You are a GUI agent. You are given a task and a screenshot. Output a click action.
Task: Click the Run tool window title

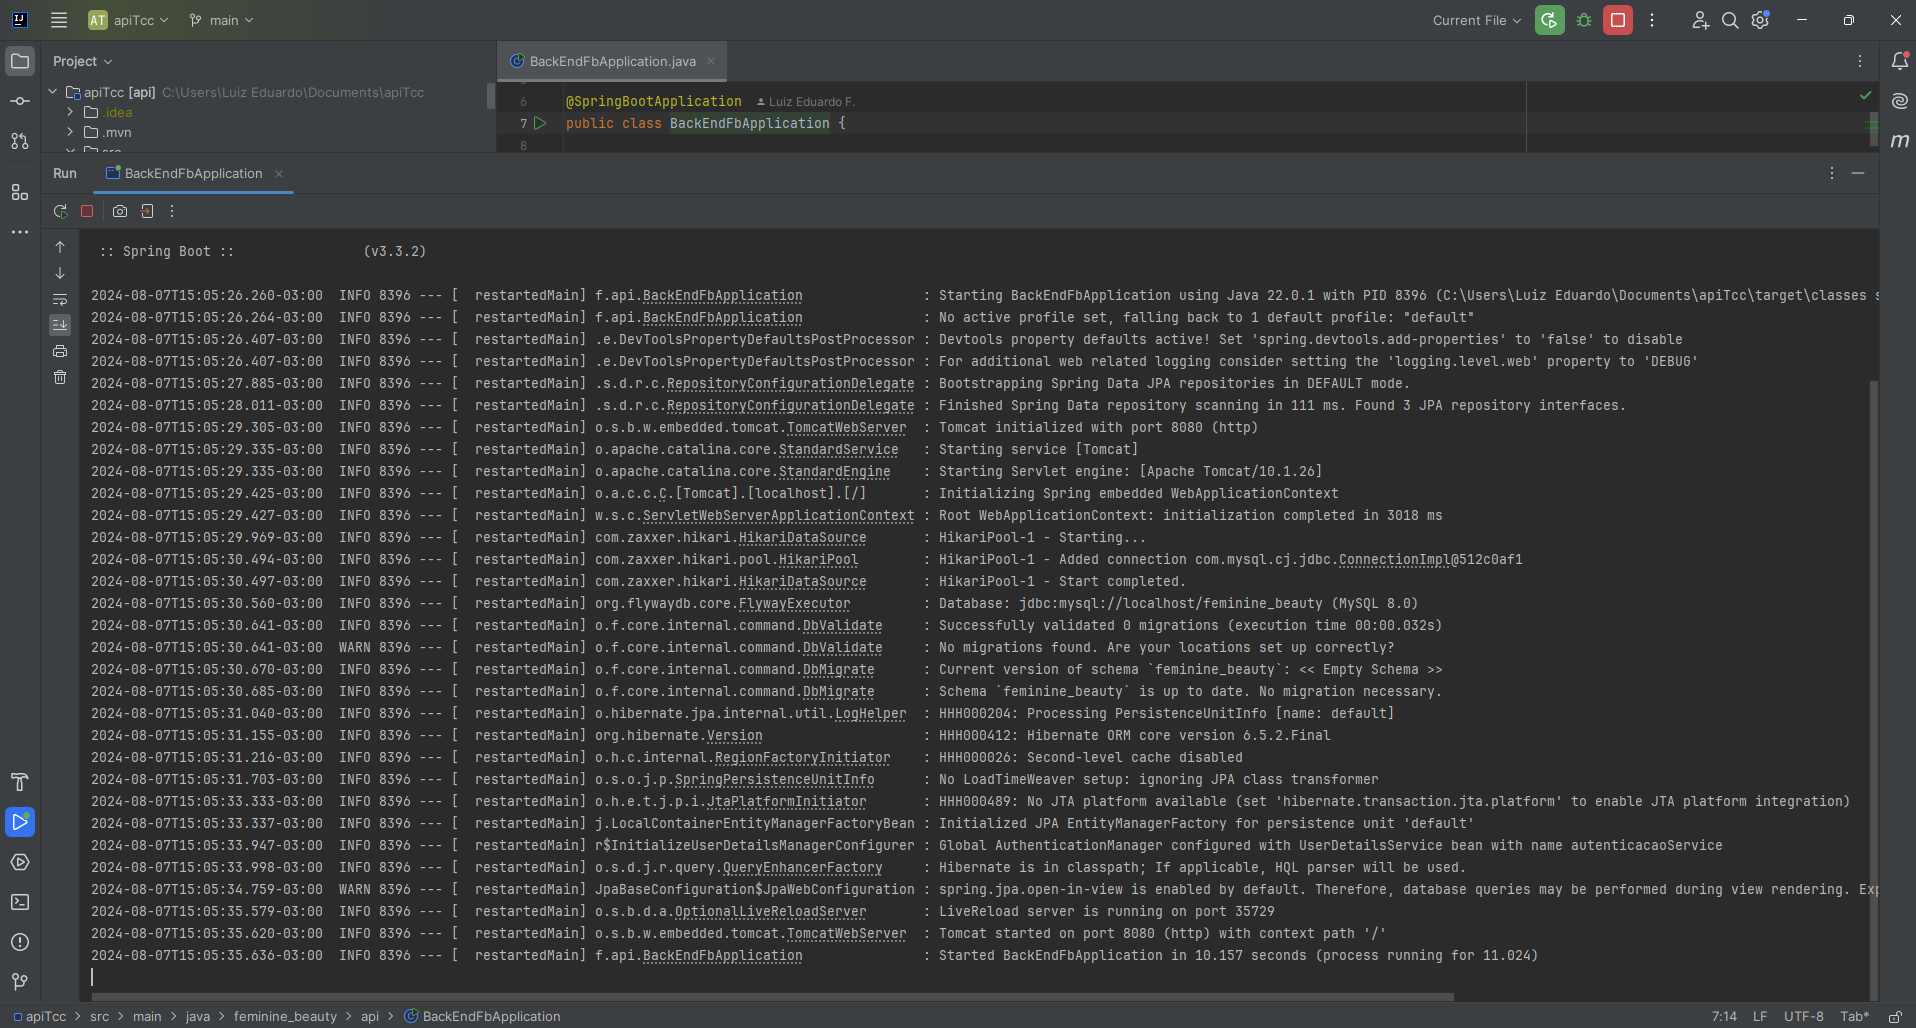(x=65, y=173)
